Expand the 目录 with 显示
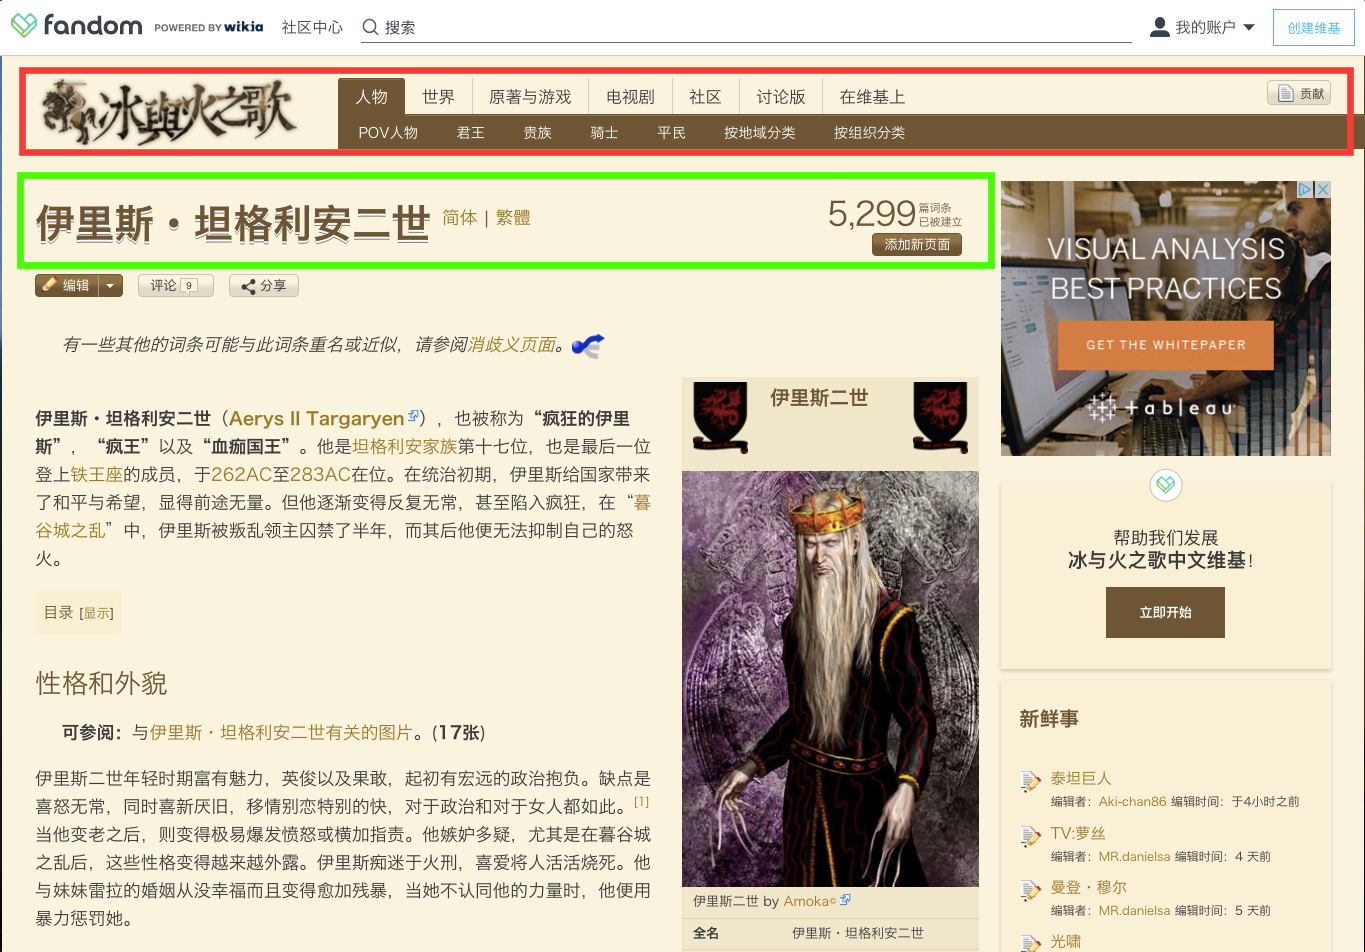 96,613
